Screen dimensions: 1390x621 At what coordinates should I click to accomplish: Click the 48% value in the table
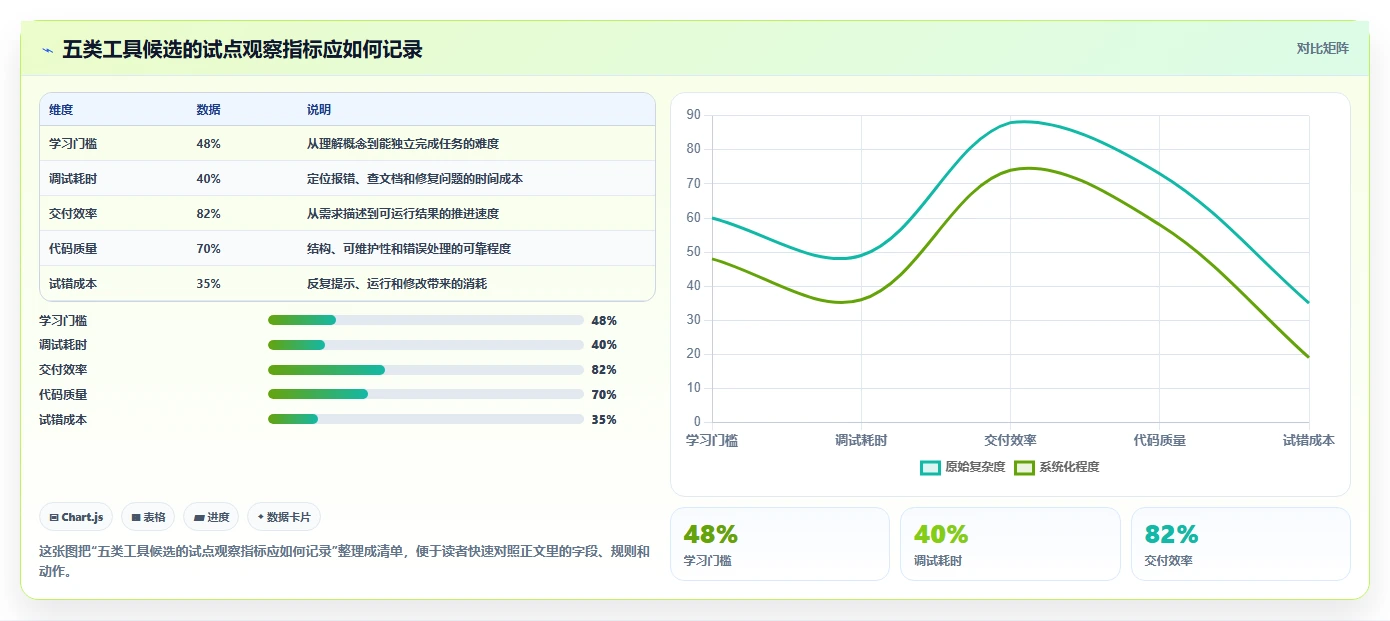[x=208, y=144]
